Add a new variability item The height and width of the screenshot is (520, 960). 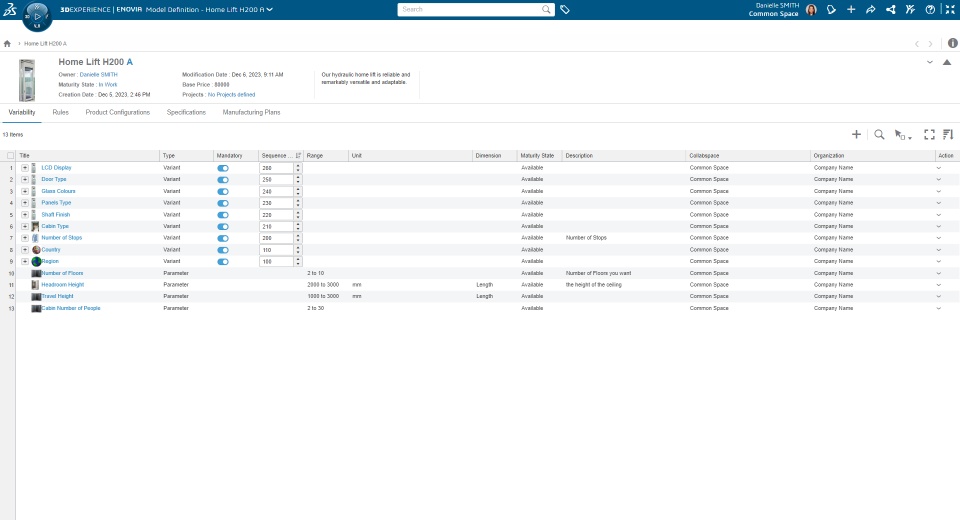pyautogui.click(x=856, y=135)
